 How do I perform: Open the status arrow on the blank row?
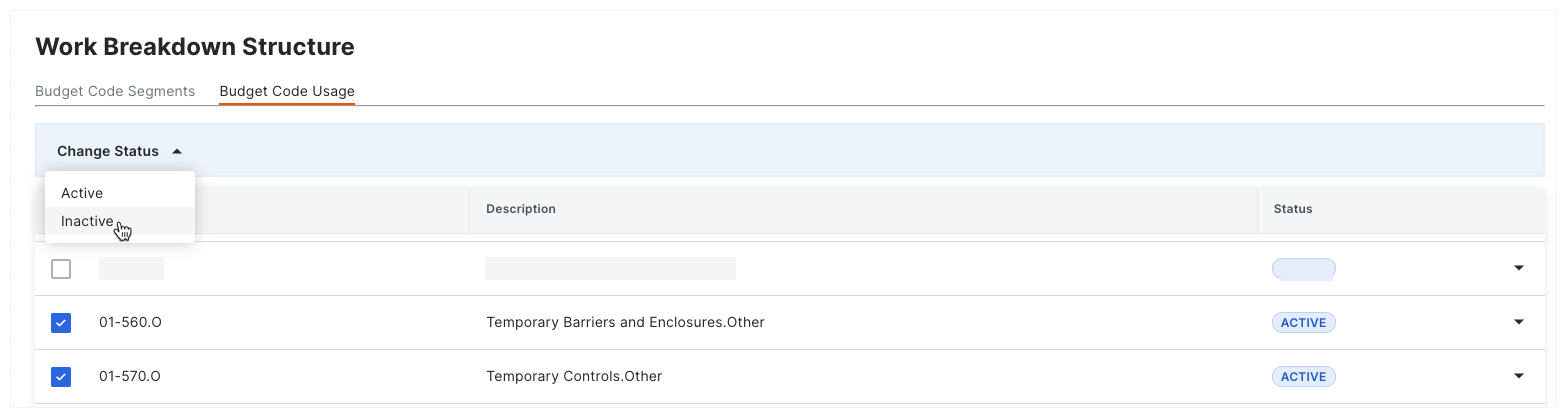pyautogui.click(x=1518, y=268)
